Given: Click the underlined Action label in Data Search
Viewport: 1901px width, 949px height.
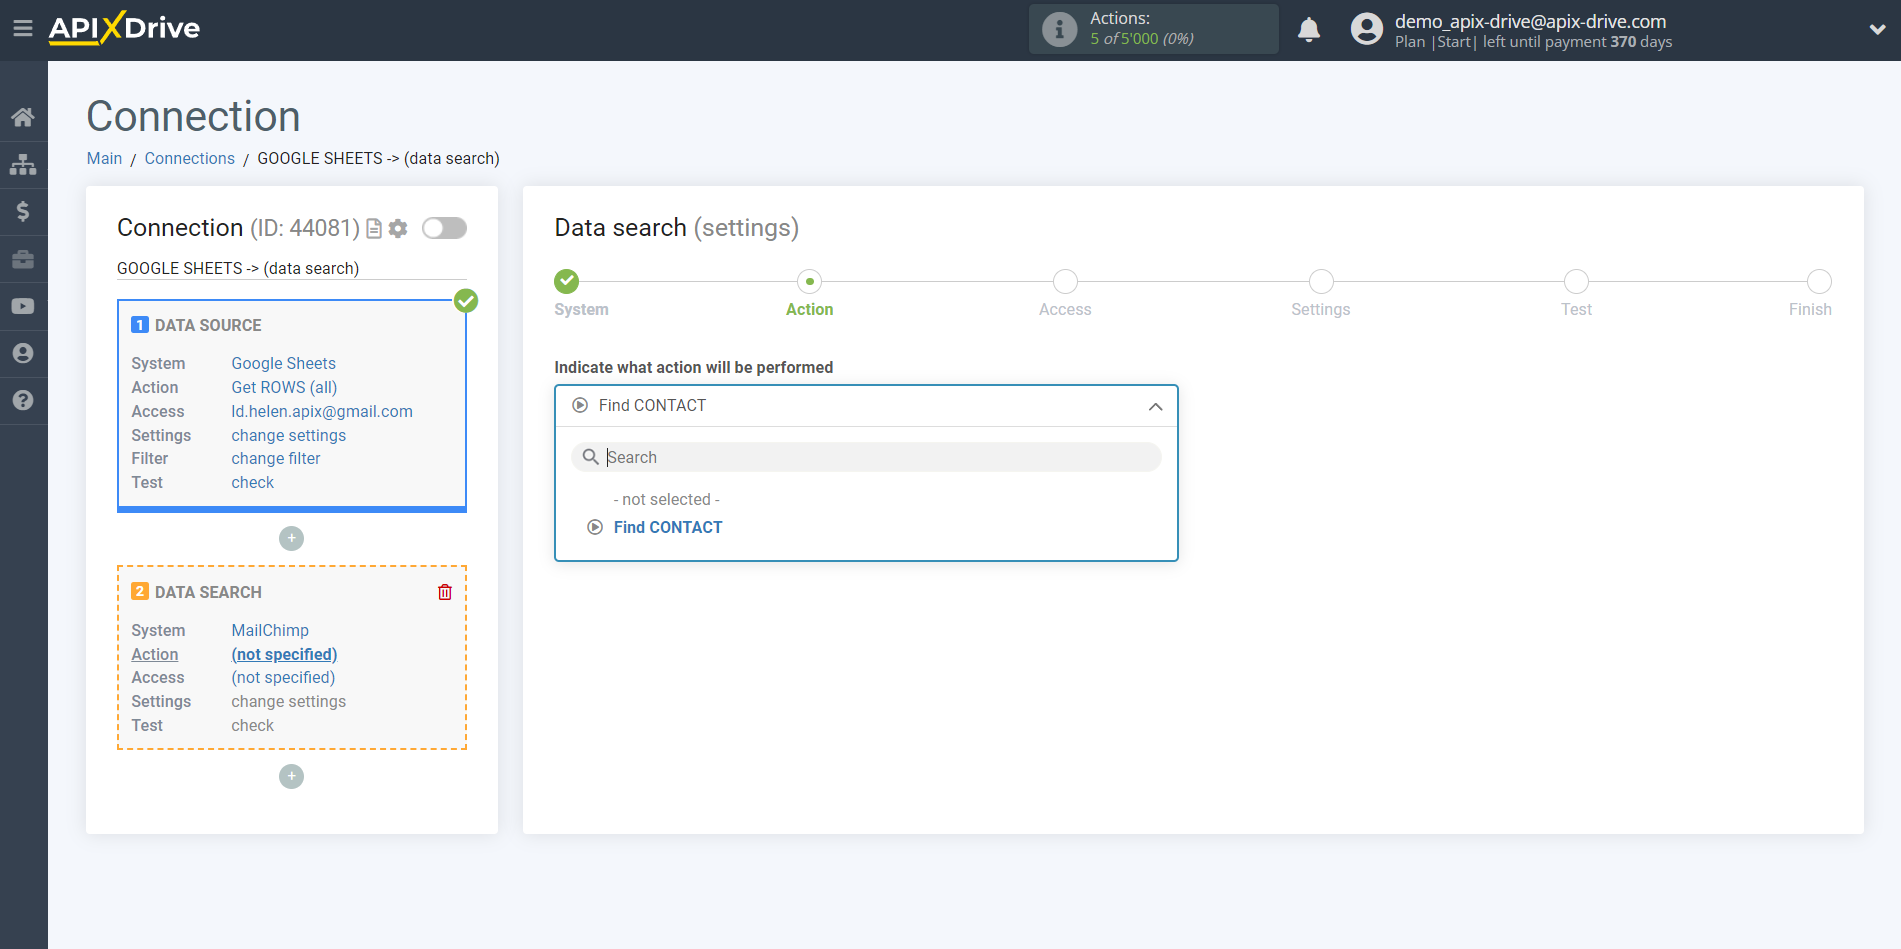Looking at the screenshot, I should coord(155,654).
